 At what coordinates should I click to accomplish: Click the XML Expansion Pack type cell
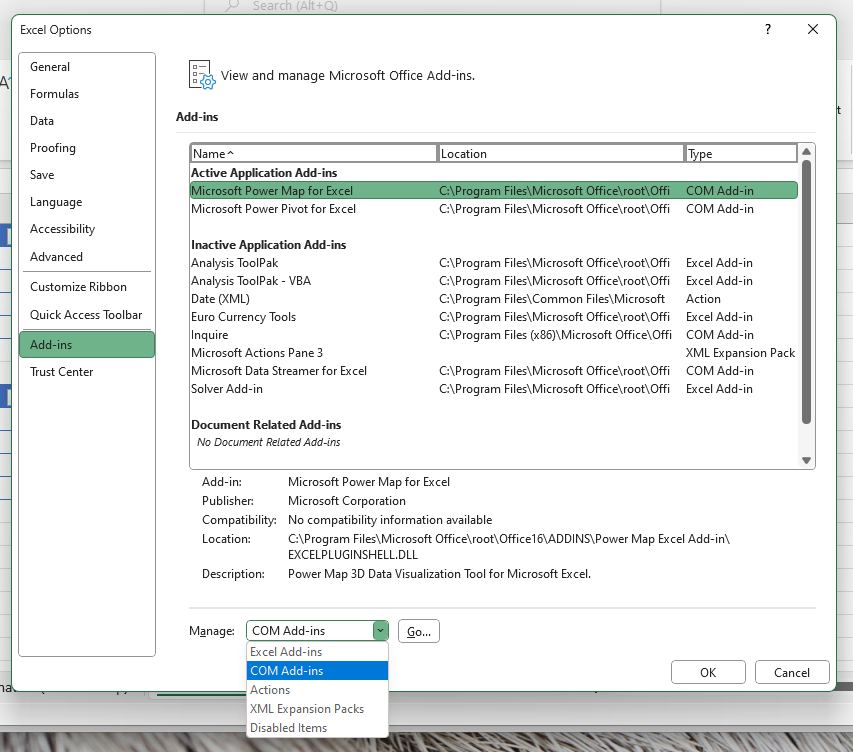(x=740, y=353)
